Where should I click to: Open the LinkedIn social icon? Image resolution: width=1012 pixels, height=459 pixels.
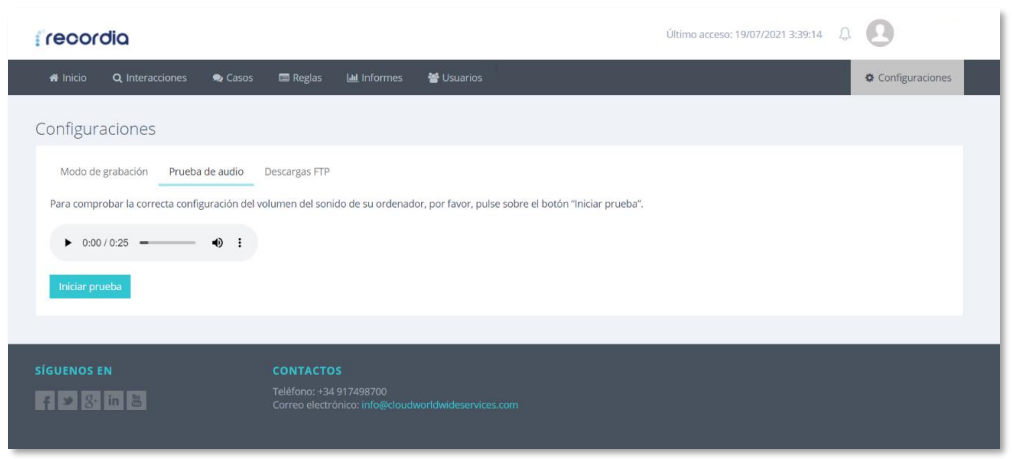114,401
